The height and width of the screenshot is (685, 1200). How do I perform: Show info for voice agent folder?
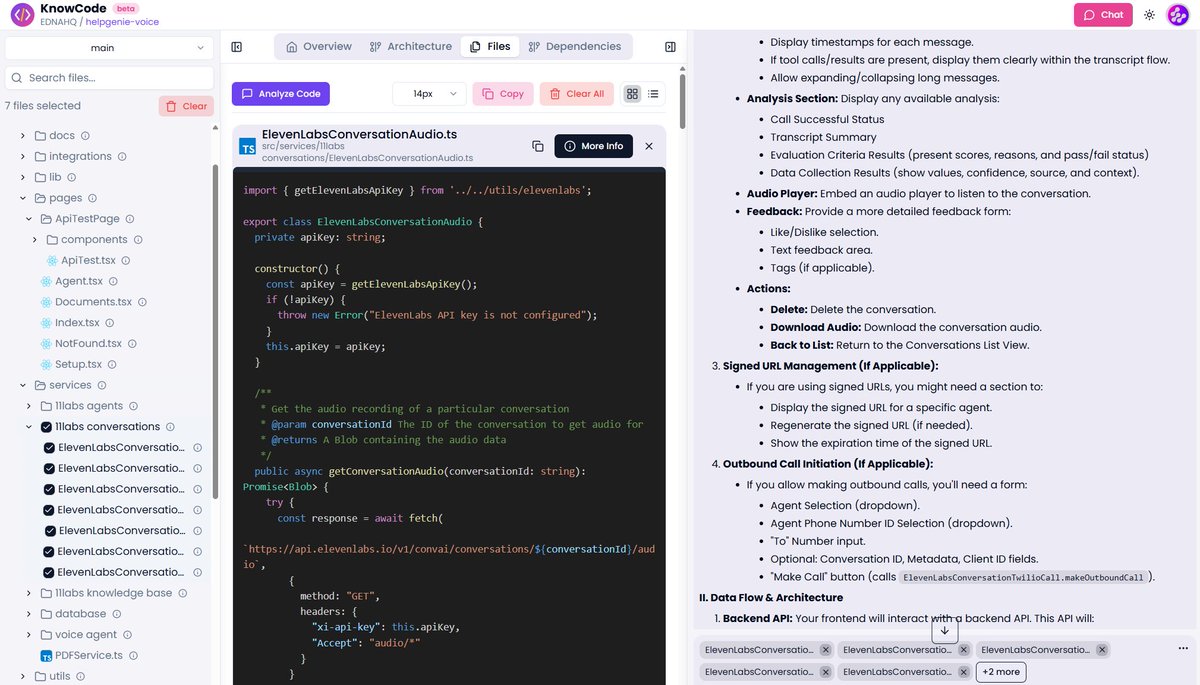(127, 635)
